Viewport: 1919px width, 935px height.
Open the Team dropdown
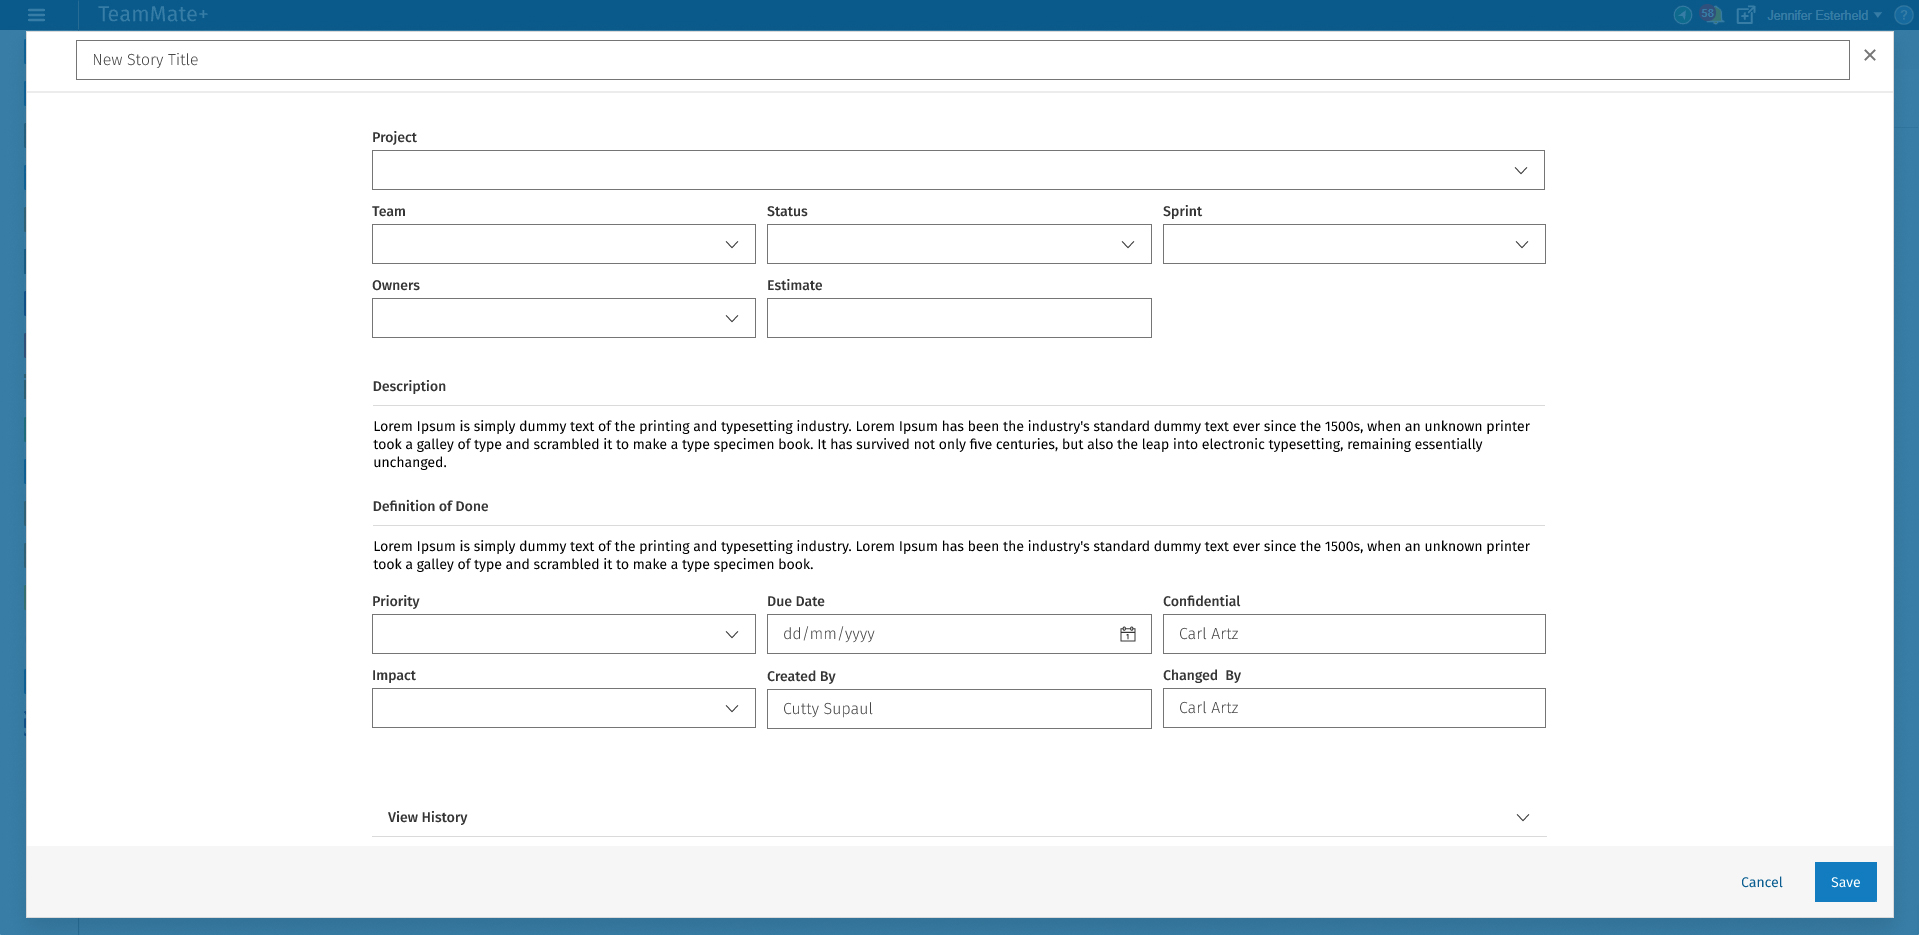click(x=563, y=244)
